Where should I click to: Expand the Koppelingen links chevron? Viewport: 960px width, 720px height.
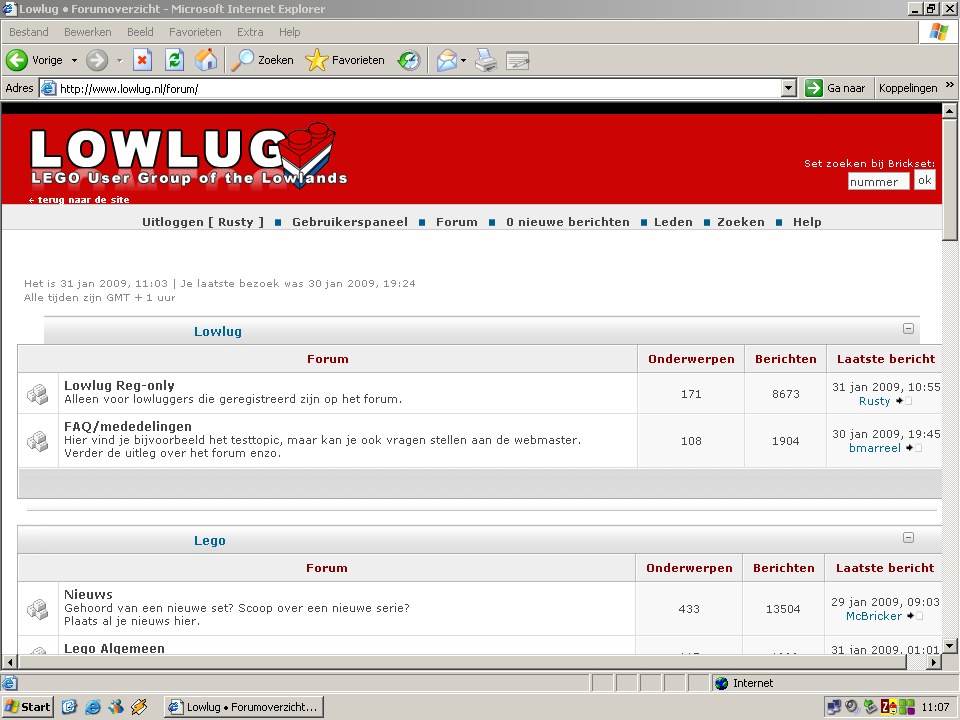tap(950, 85)
